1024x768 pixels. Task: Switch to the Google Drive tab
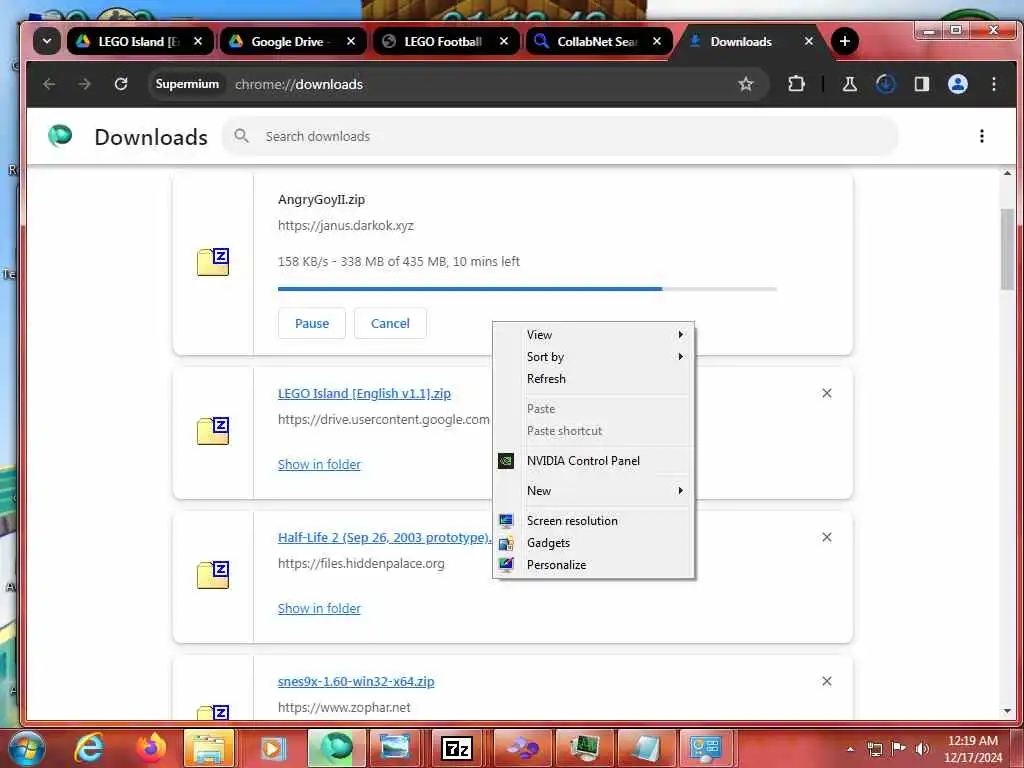[293, 41]
